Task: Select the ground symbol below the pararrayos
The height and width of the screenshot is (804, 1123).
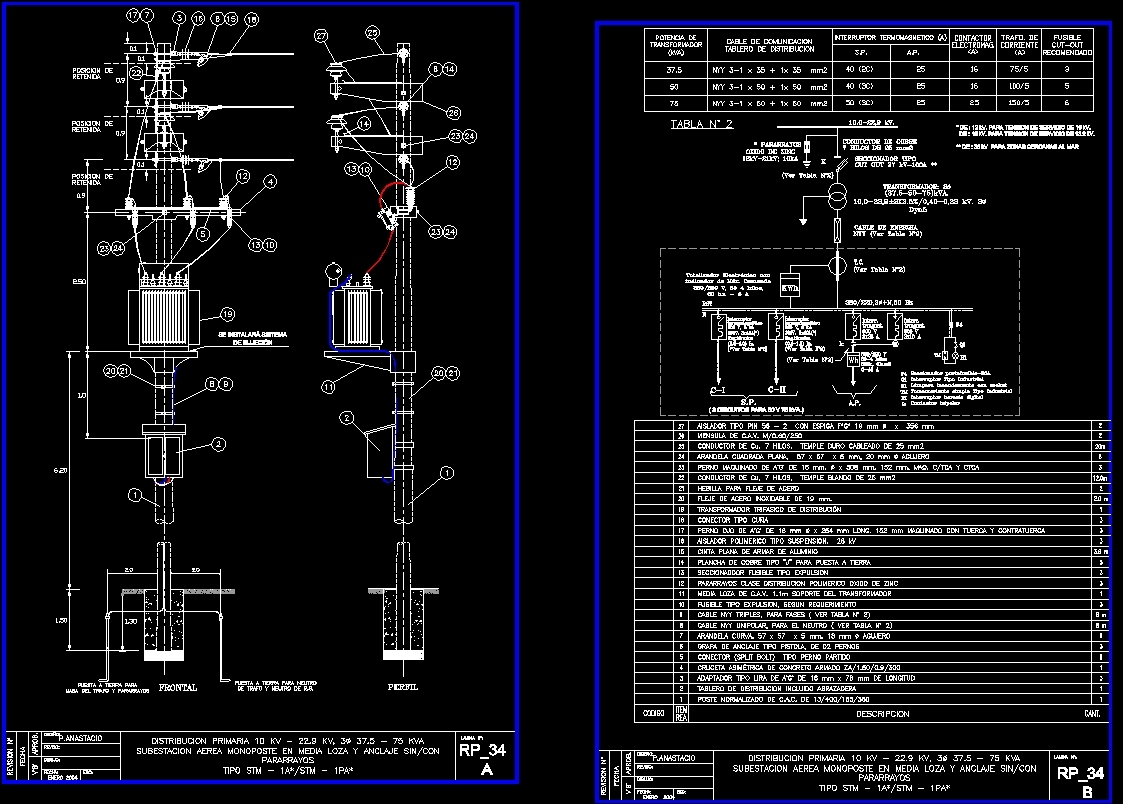Action: click(x=807, y=164)
